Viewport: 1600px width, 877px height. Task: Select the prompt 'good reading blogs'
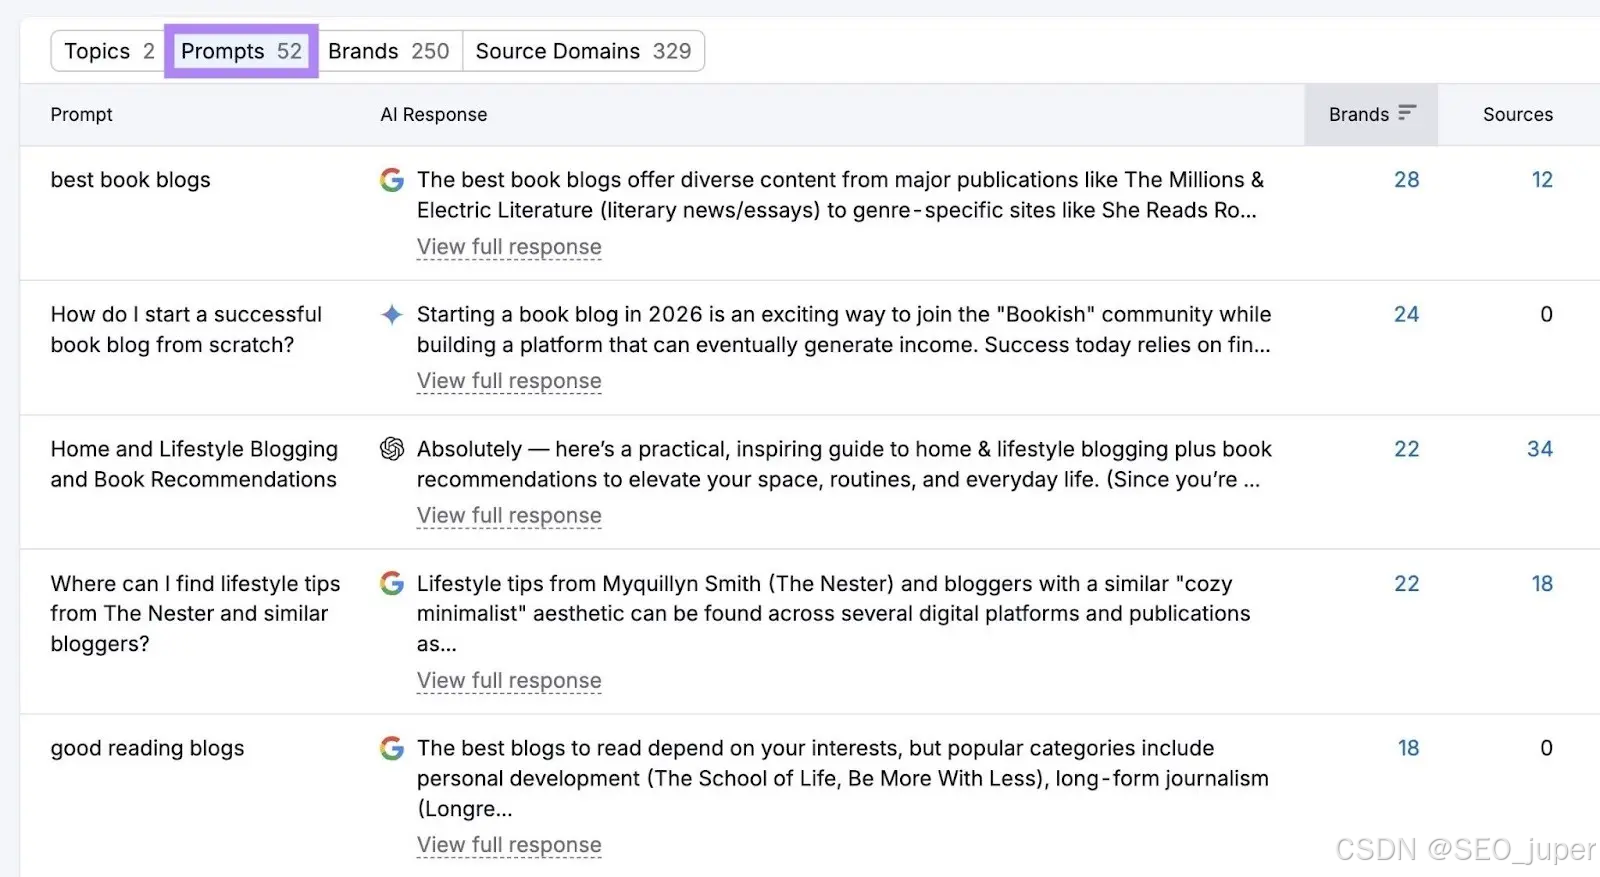coord(147,748)
